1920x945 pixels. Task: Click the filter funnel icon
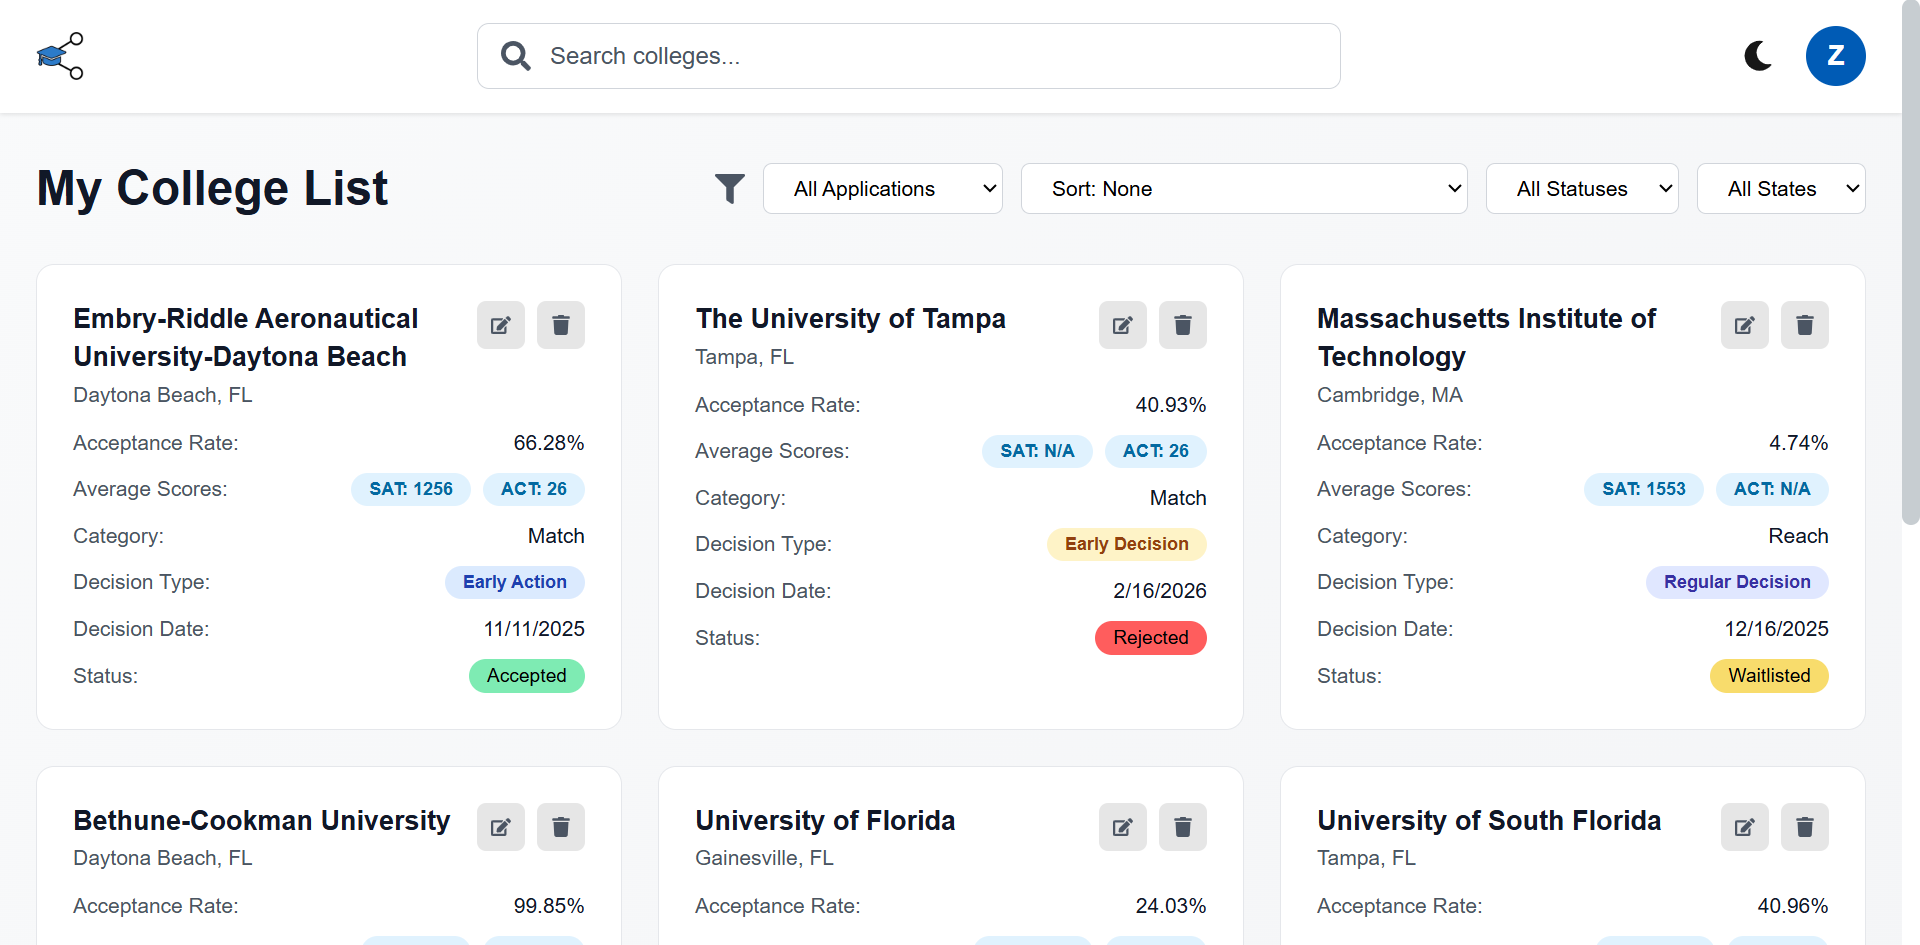[x=730, y=189]
